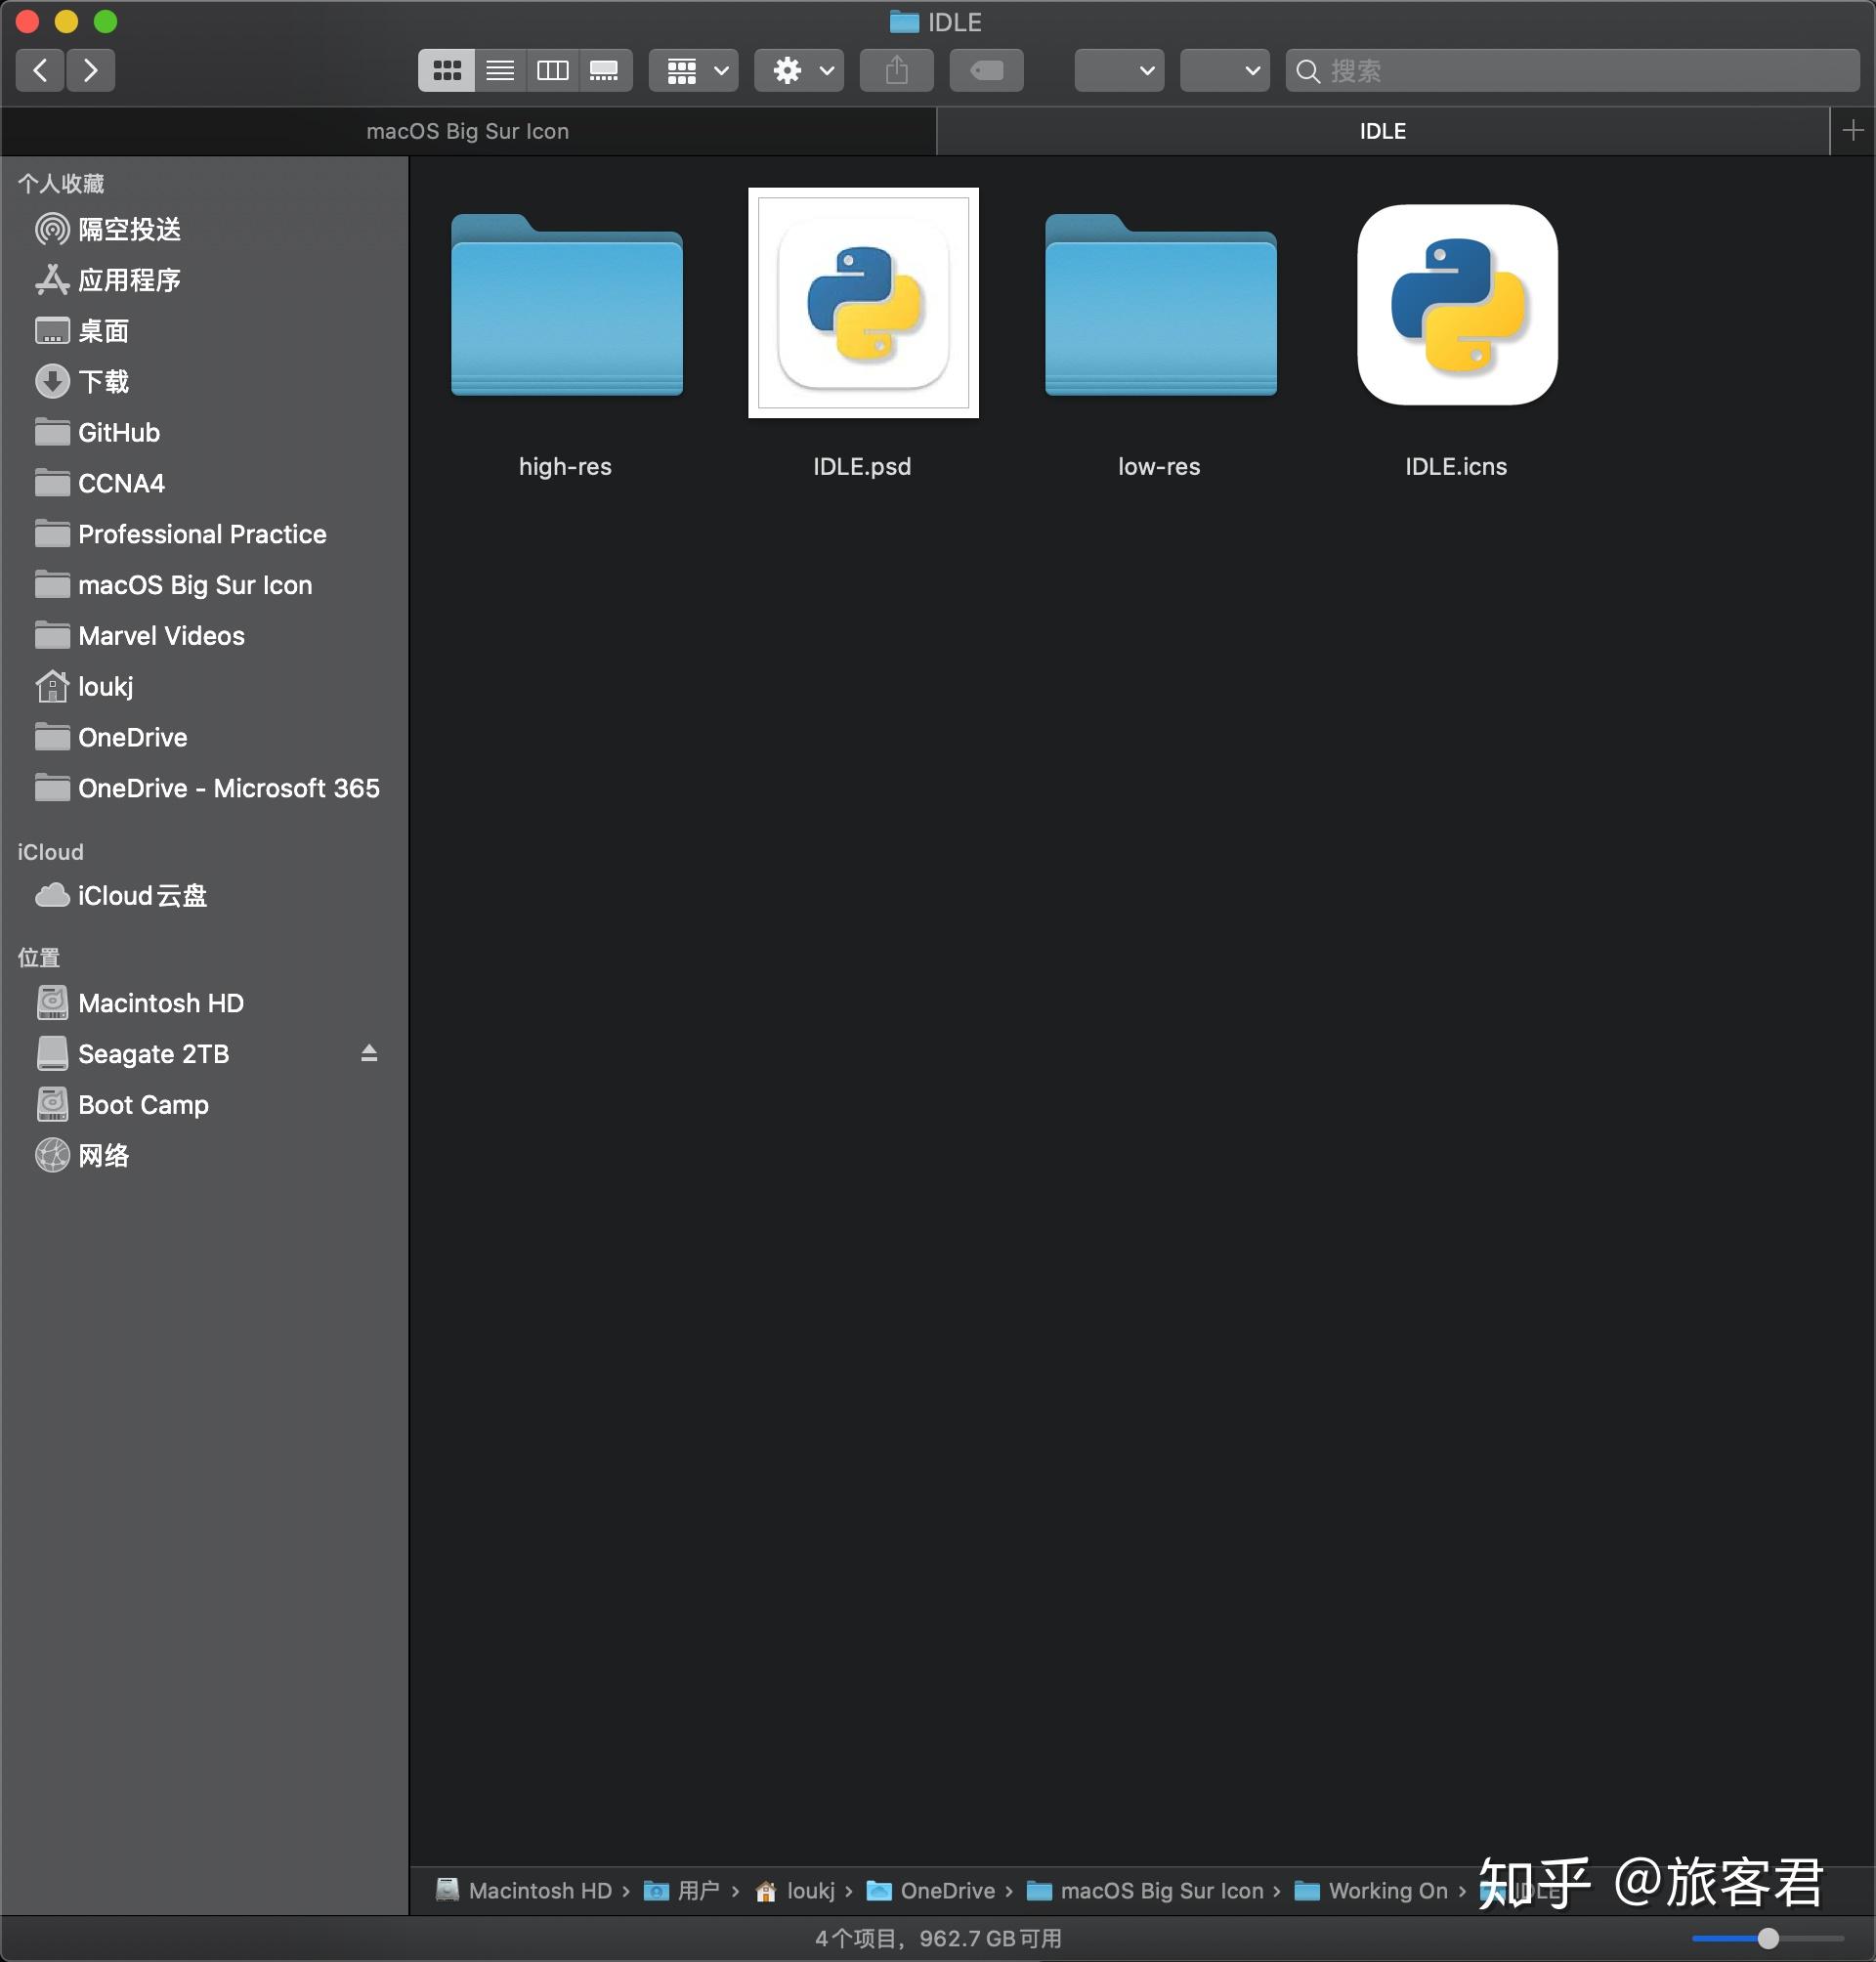Viewport: 1876px width, 1962px height.
Task: Select Seagate 2TB drive in sidebar
Action: click(204, 1054)
